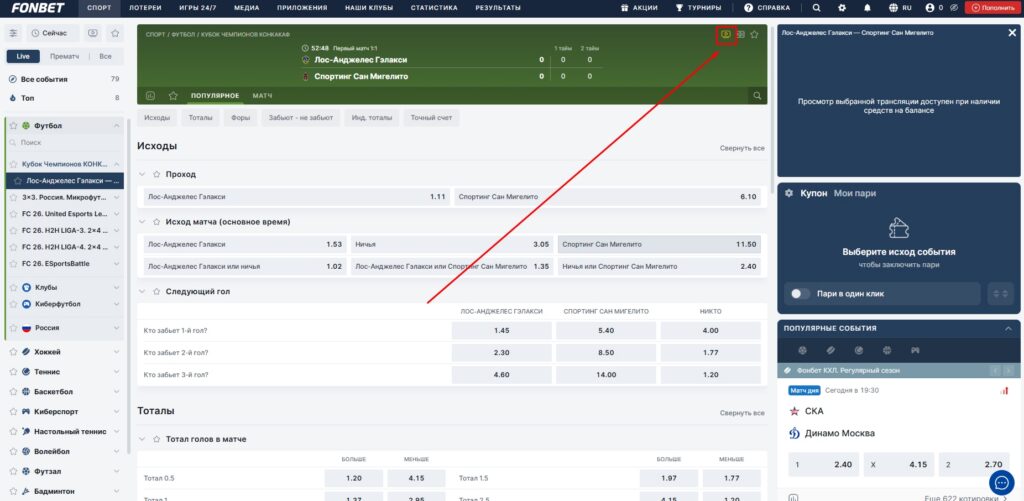The height and width of the screenshot is (501, 1024).
Task: Collapse the 'Популярные события' panel
Action: click(x=1009, y=328)
